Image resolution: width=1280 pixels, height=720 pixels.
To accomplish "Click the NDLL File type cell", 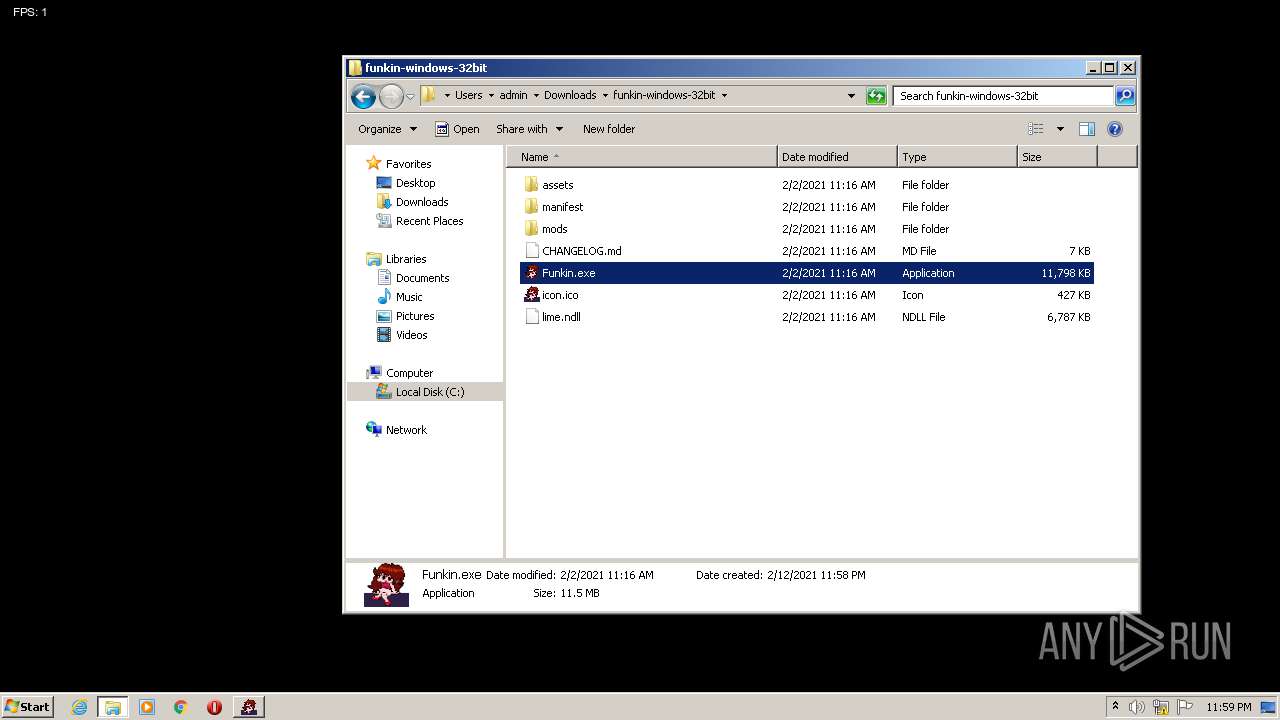I will coord(923,317).
